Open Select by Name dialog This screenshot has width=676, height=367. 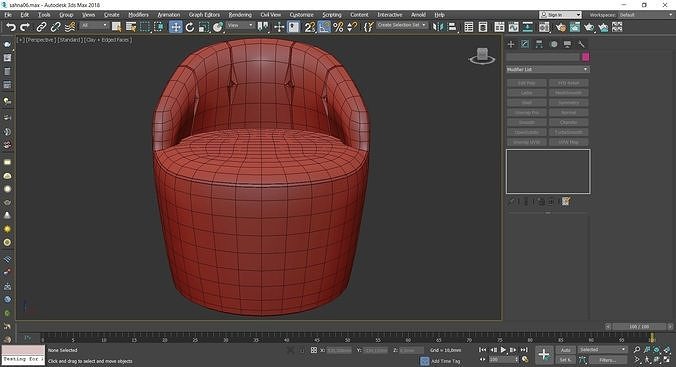[x=131, y=27]
